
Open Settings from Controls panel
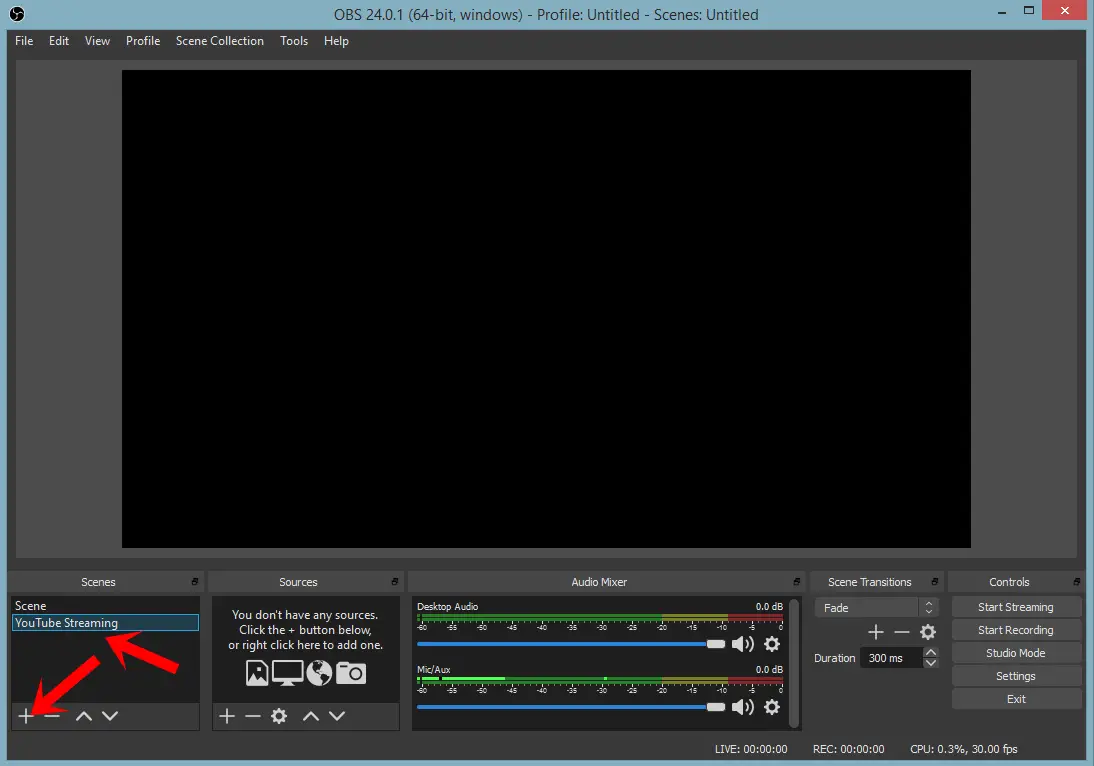click(x=1016, y=676)
